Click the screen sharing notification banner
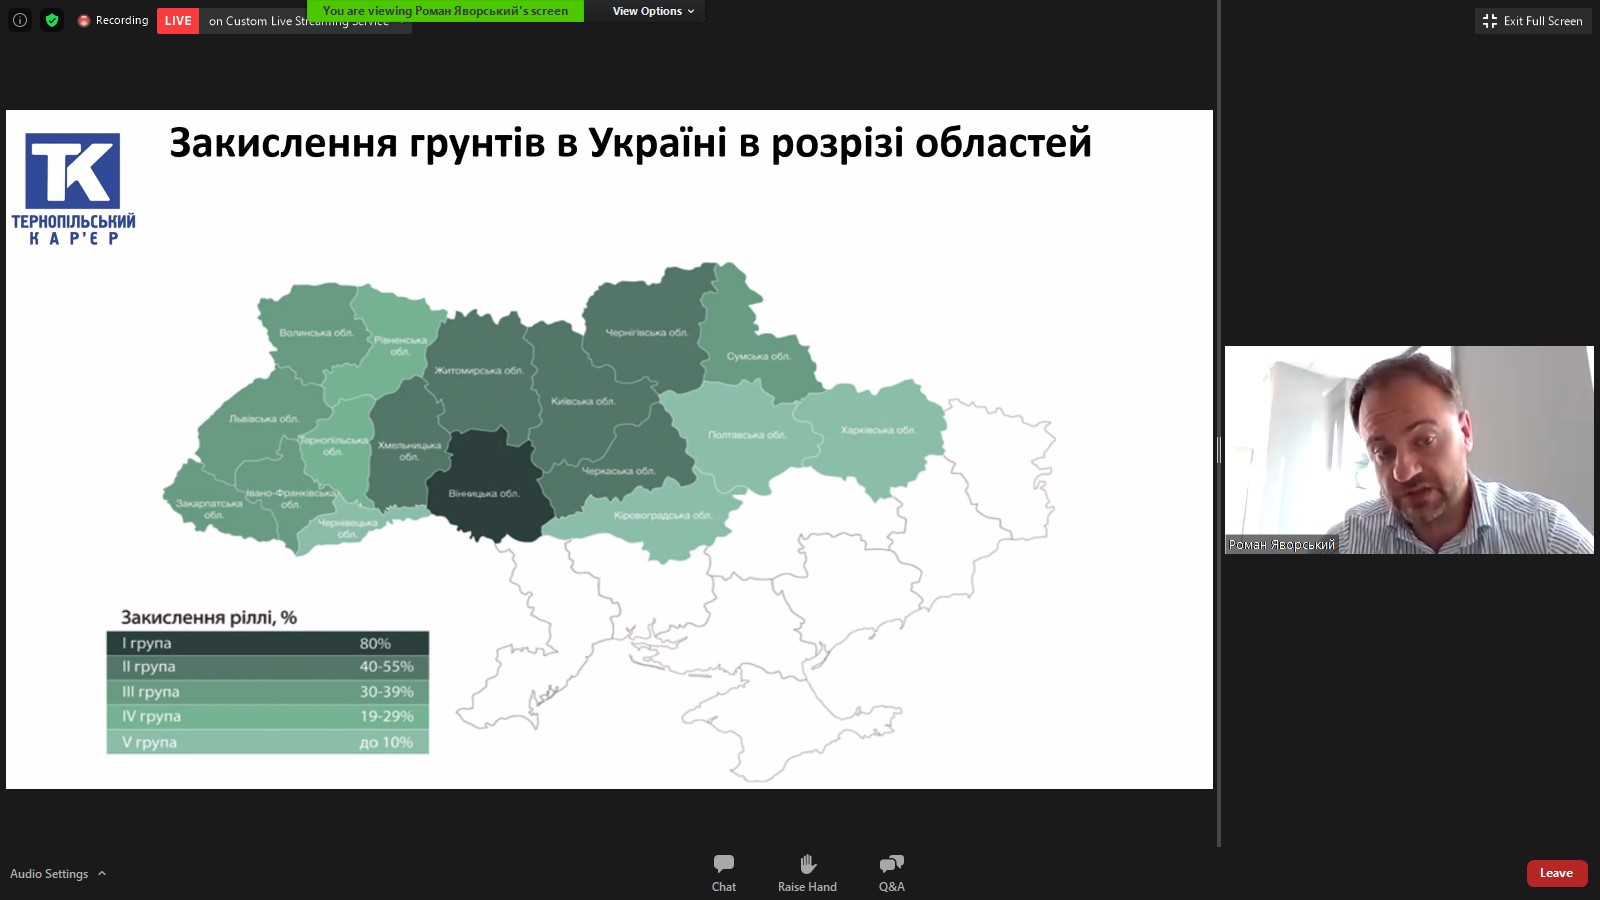The width and height of the screenshot is (1600, 900). point(445,11)
